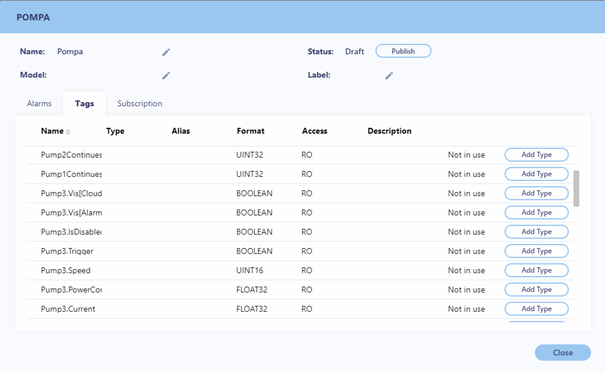This screenshot has height=373, width=605.
Task: Add Type for Pump3.Trigger row
Action: (x=536, y=251)
